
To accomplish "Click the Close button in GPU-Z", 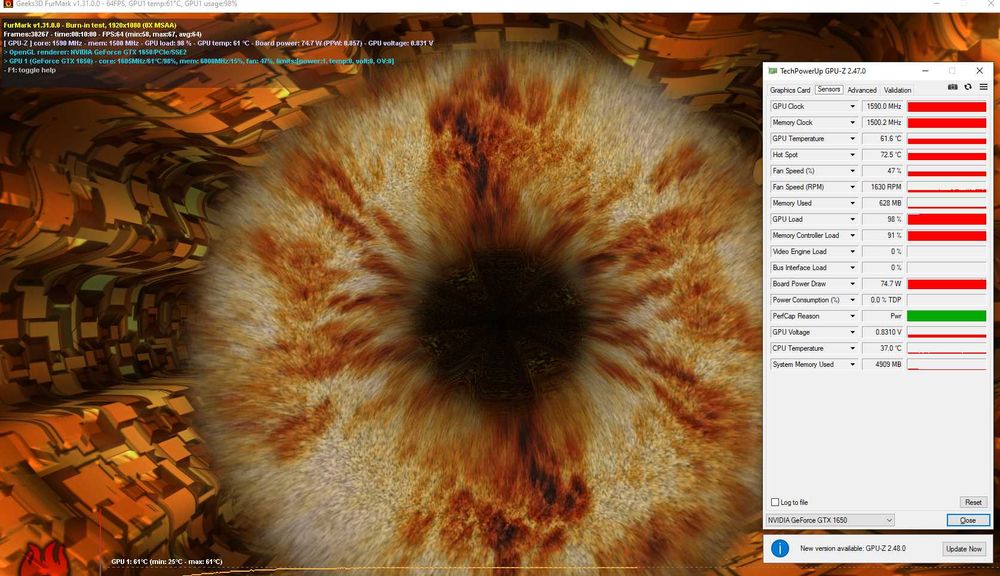I will coord(967,520).
